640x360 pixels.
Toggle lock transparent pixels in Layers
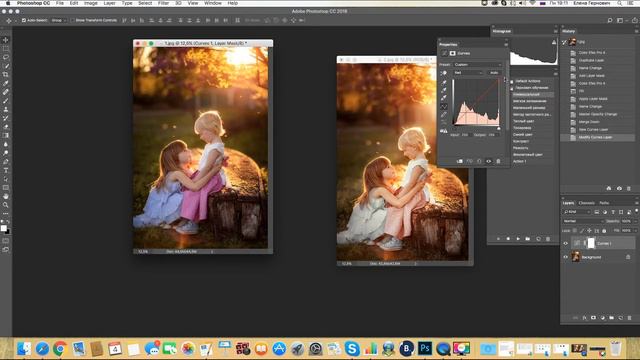point(575,231)
